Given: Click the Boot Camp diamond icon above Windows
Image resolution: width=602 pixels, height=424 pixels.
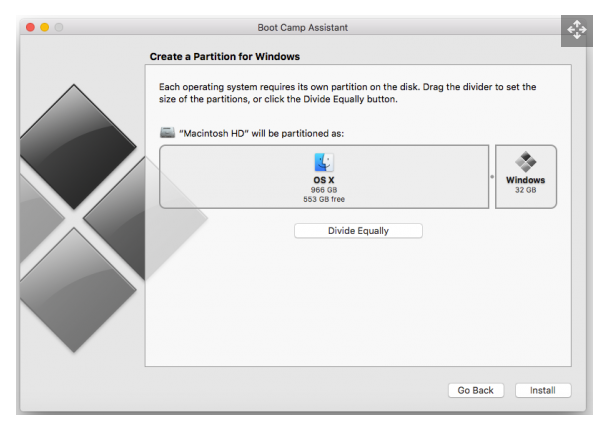Looking at the screenshot, I should (525, 162).
